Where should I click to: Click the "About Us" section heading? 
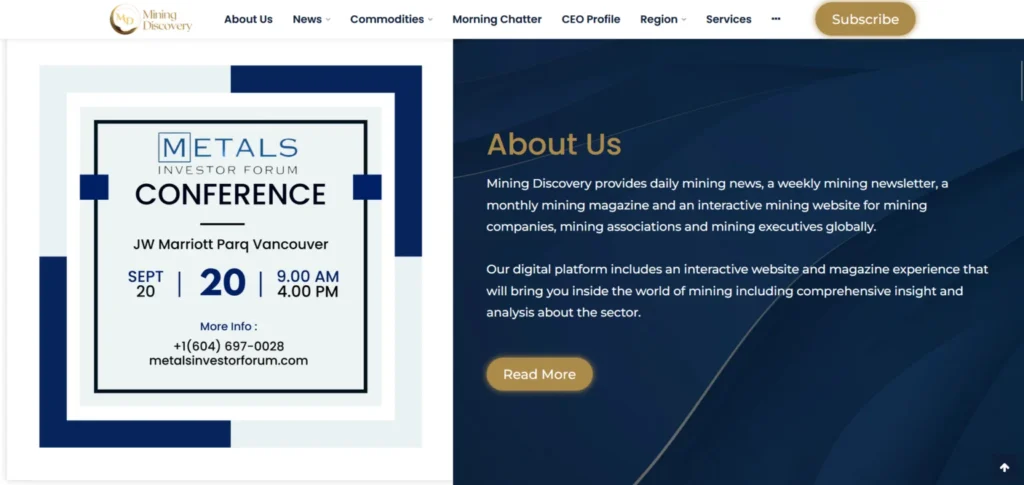554,144
